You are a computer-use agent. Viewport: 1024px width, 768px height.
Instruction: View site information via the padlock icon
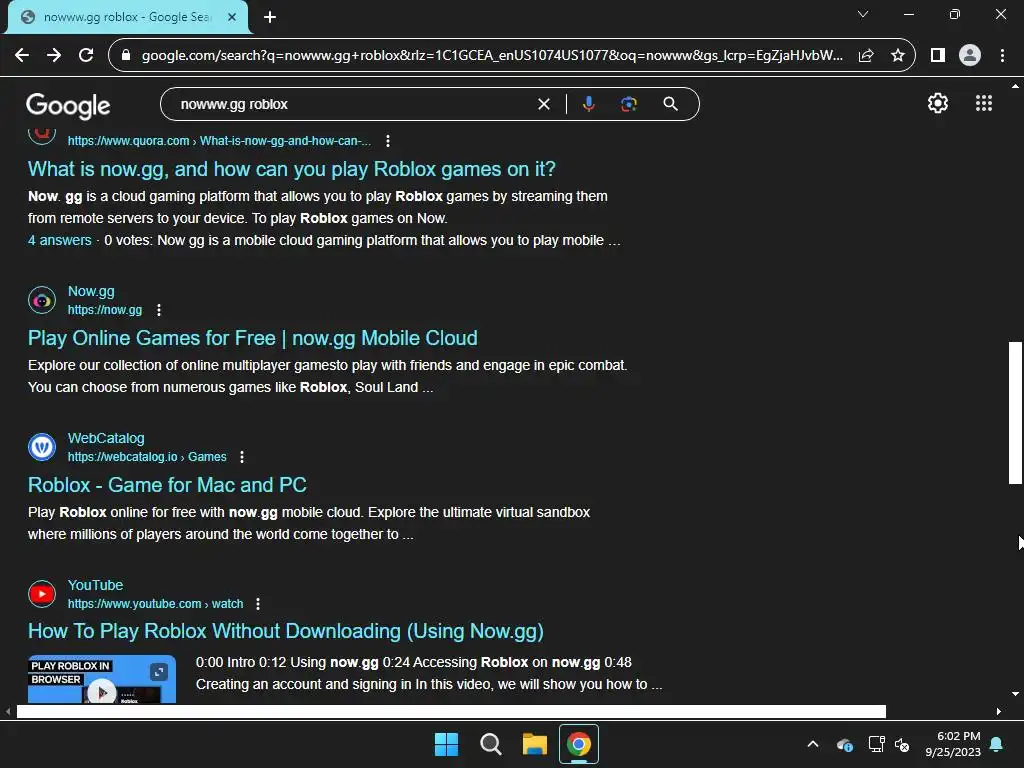coord(127,56)
